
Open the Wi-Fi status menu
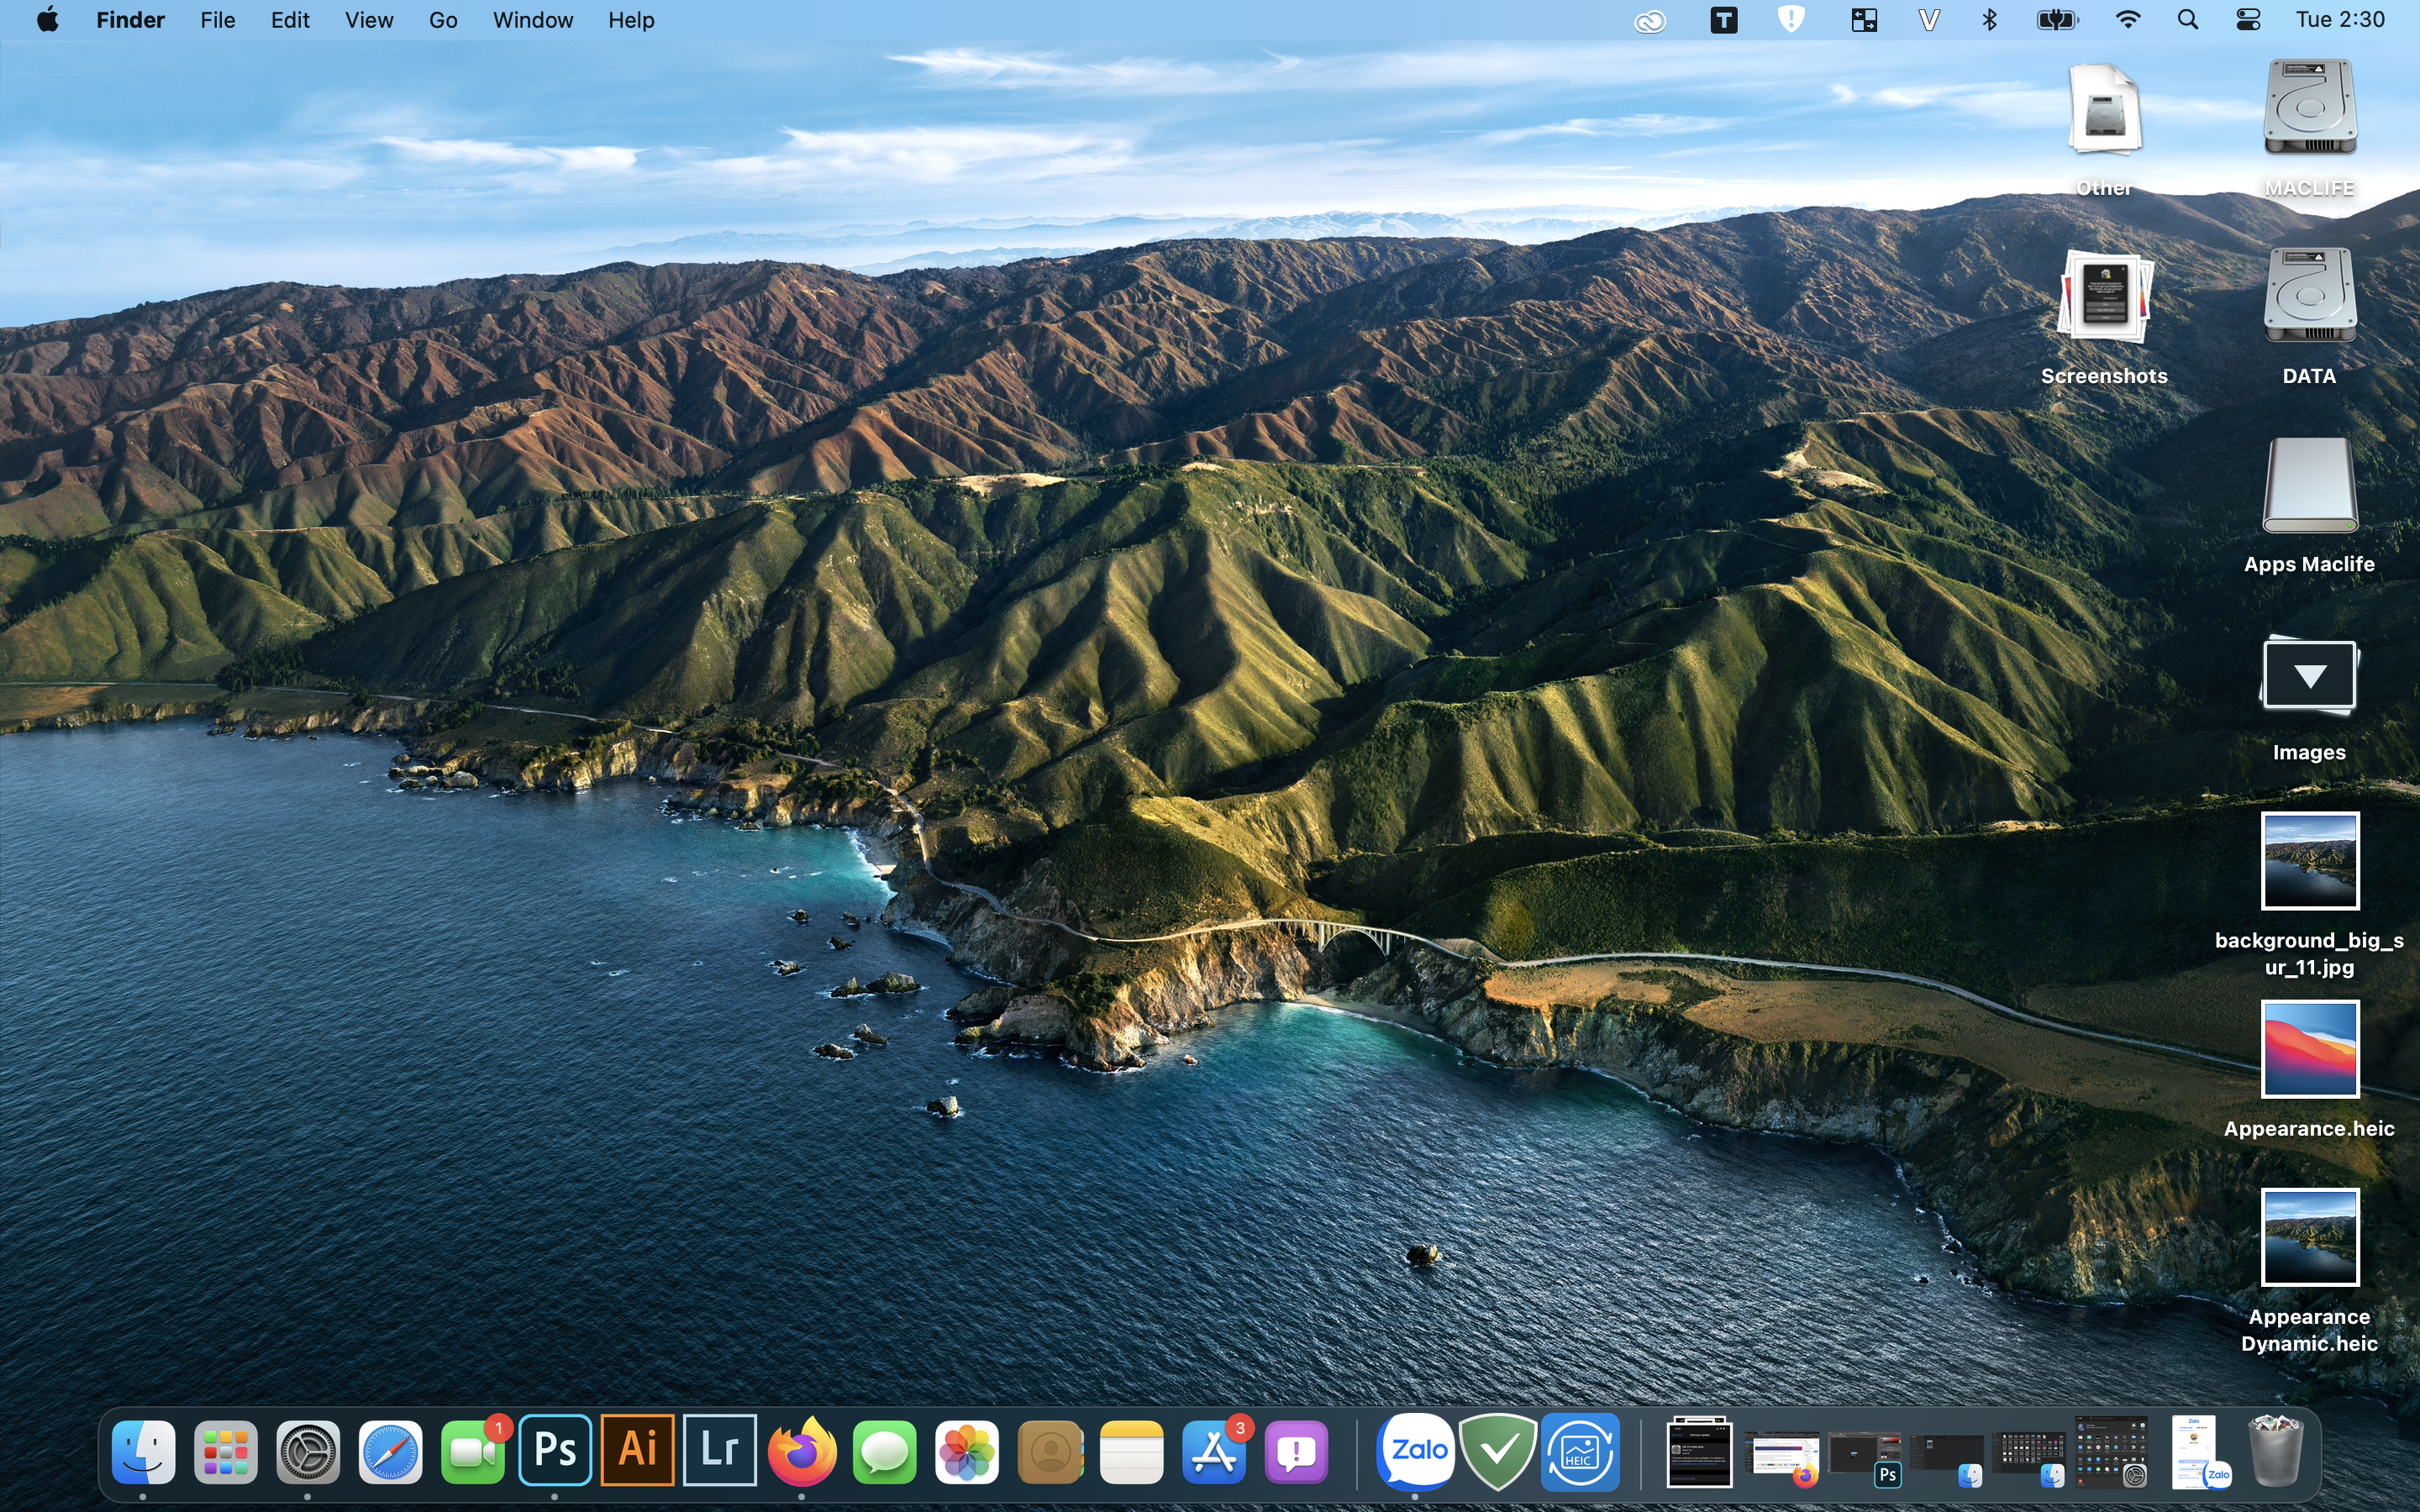[x=2129, y=19]
